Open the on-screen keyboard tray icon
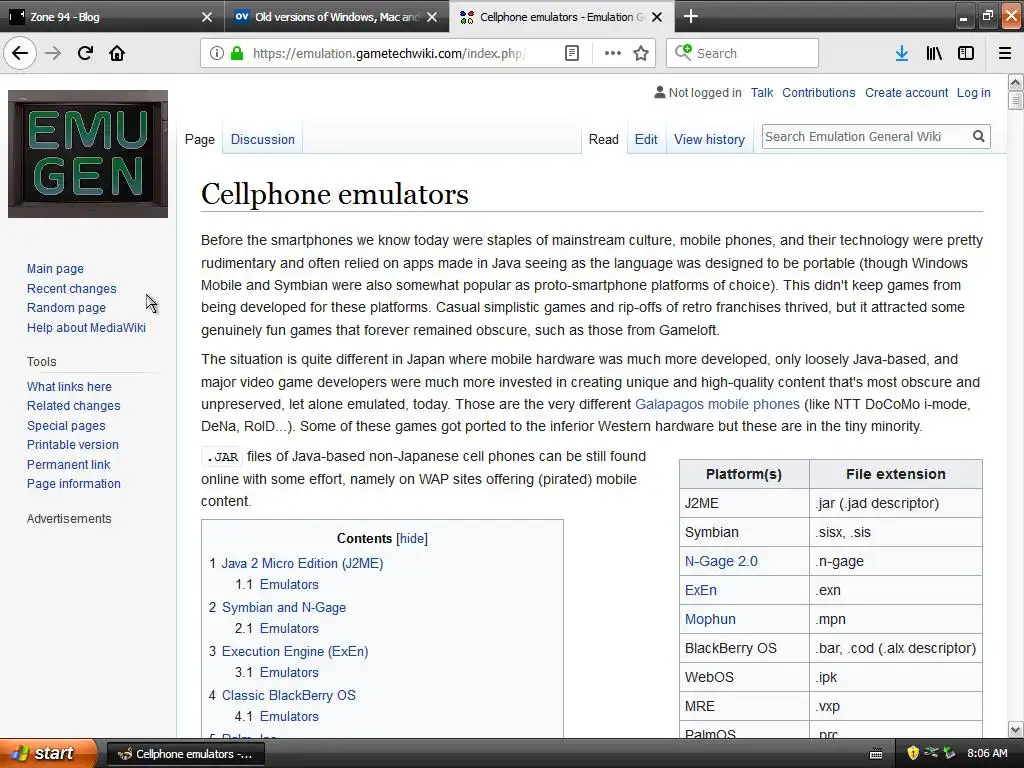The width and height of the screenshot is (1024, 768). (x=876, y=754)
